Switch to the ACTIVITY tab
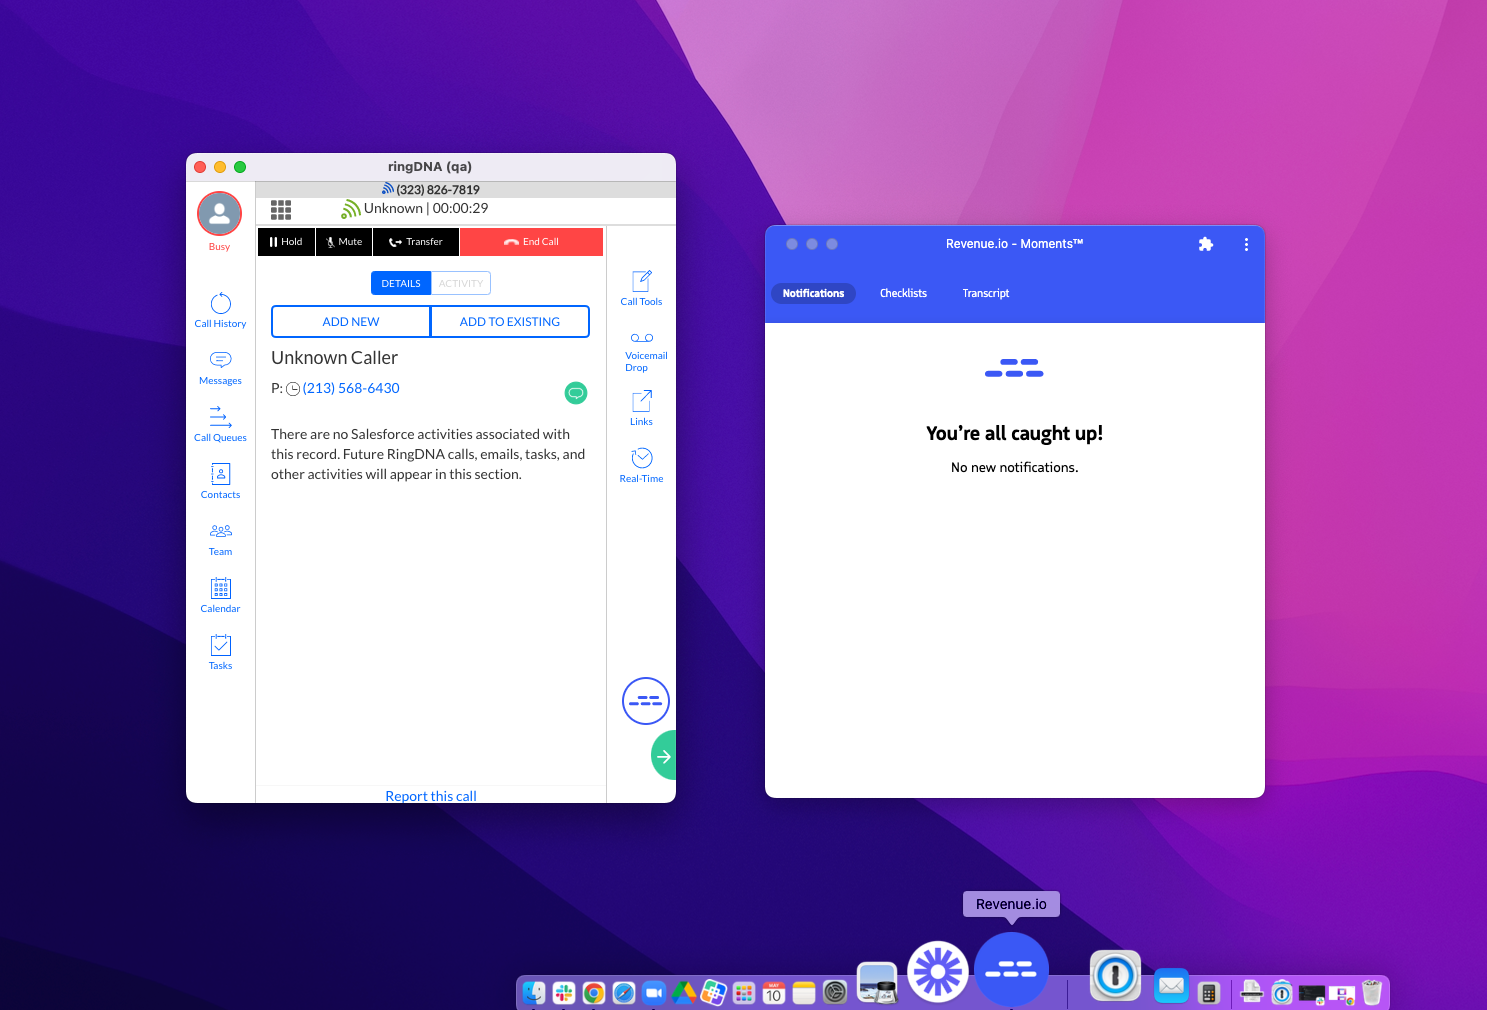Image resolution: width=1487 pixels, height=1010 pixels. [461, 283]
